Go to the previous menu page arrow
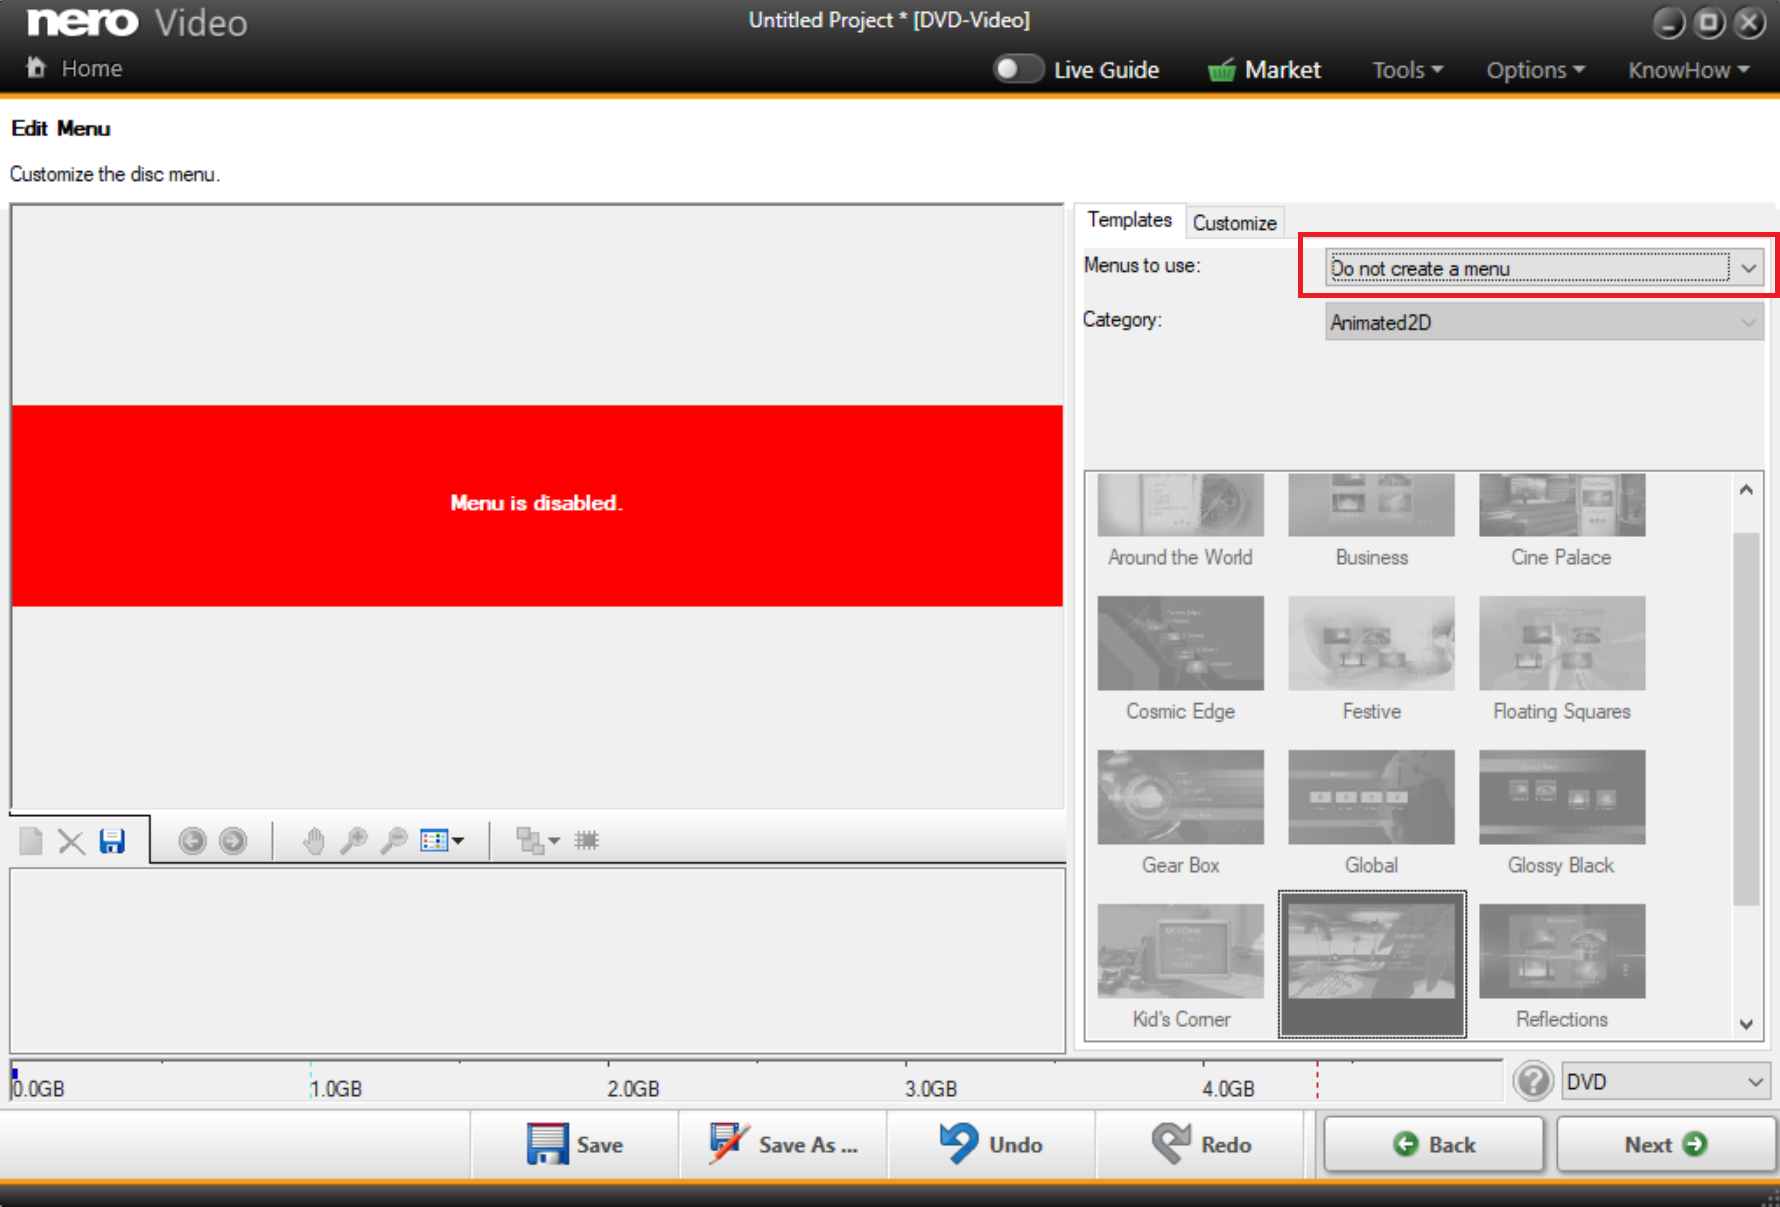The image size is (1780, 1207). coord(192,841)
